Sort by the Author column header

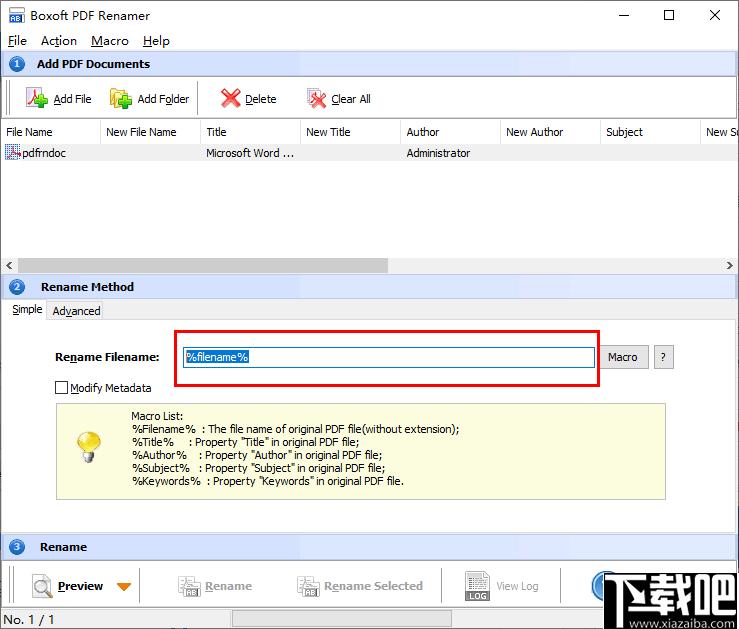423,132
